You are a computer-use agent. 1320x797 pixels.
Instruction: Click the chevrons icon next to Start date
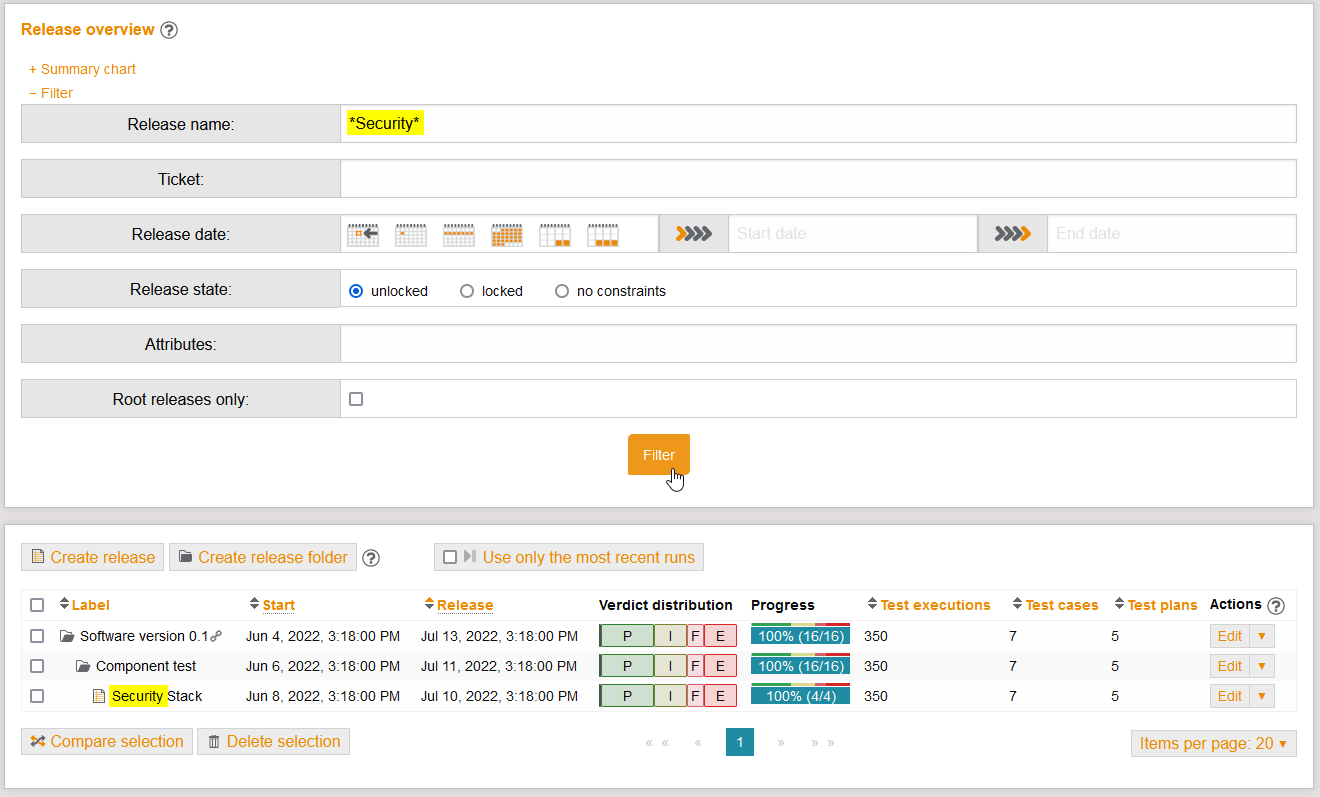coord(693,233)
